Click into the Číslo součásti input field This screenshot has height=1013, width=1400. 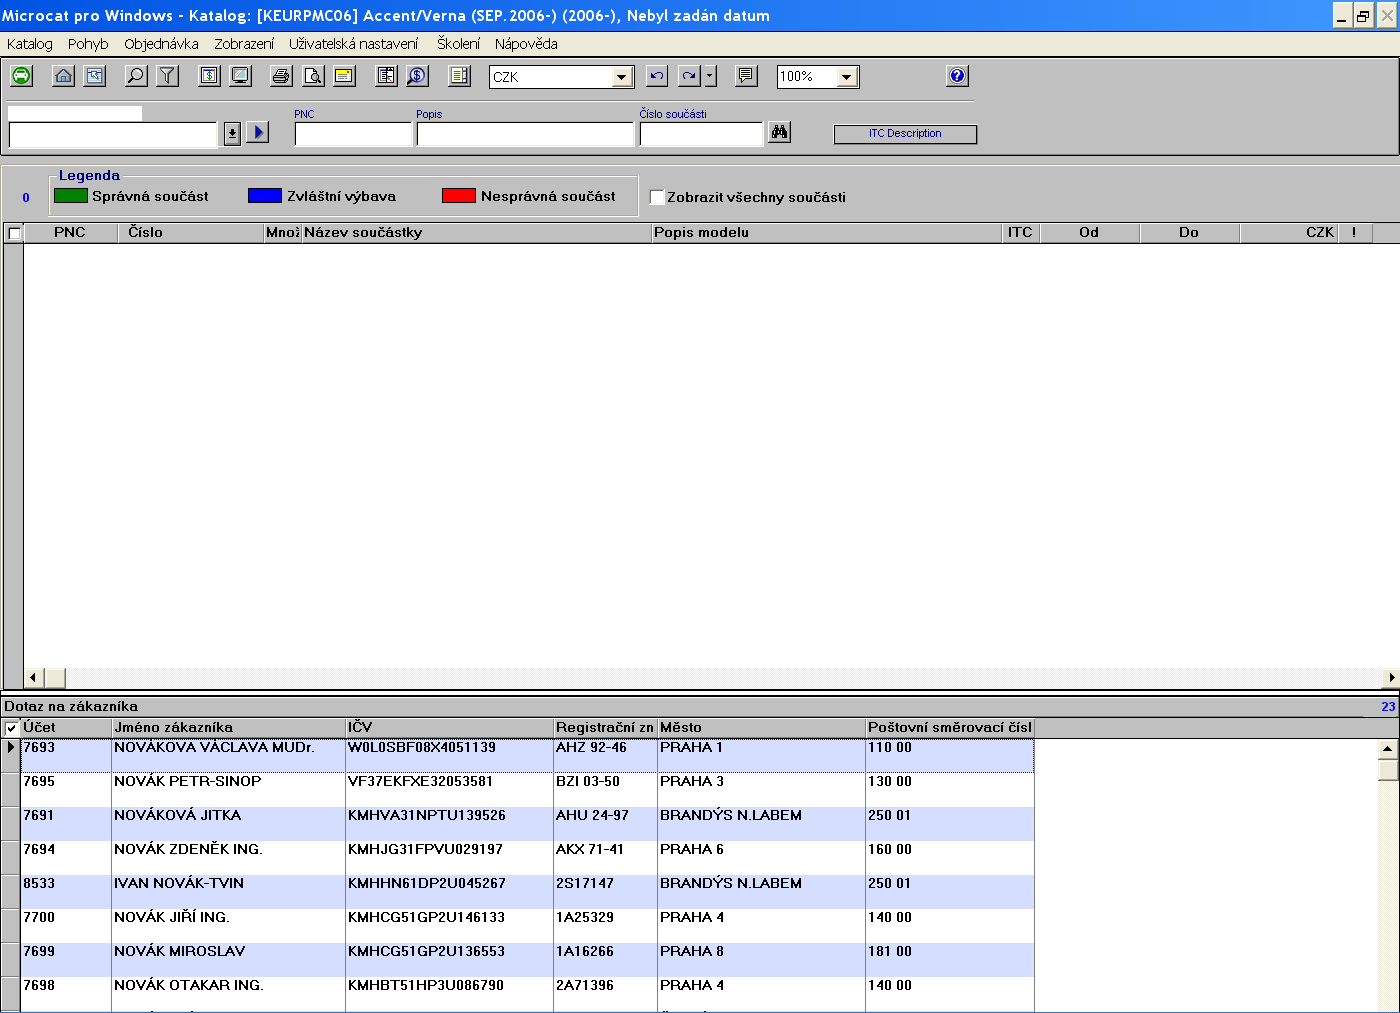coord(701,134)
